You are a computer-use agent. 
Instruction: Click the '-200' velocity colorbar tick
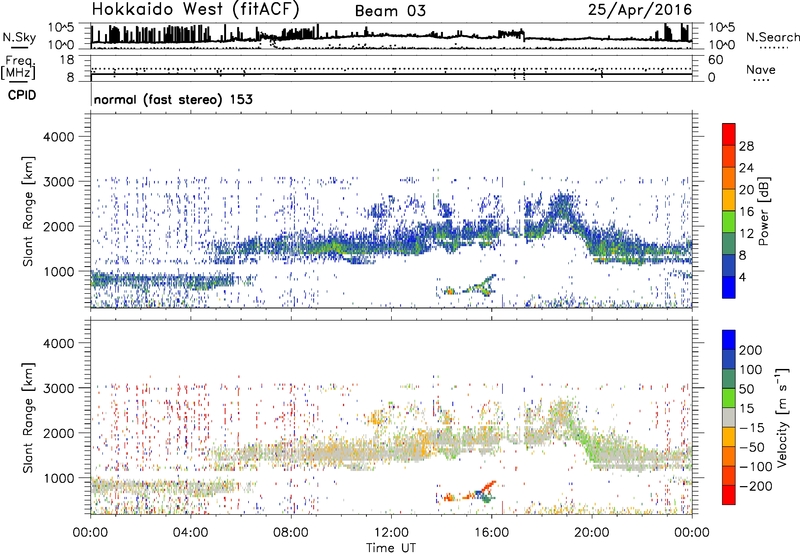pyautogui.click(x=756, y=486)
